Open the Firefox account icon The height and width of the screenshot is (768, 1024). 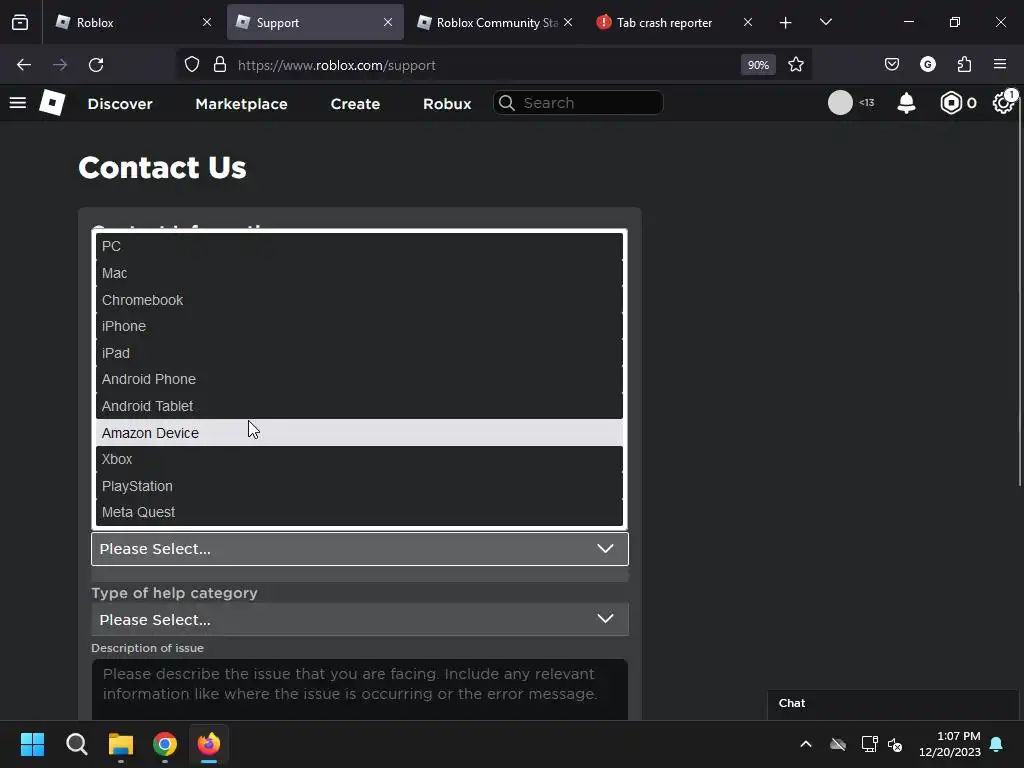click(x=927, y=65)
